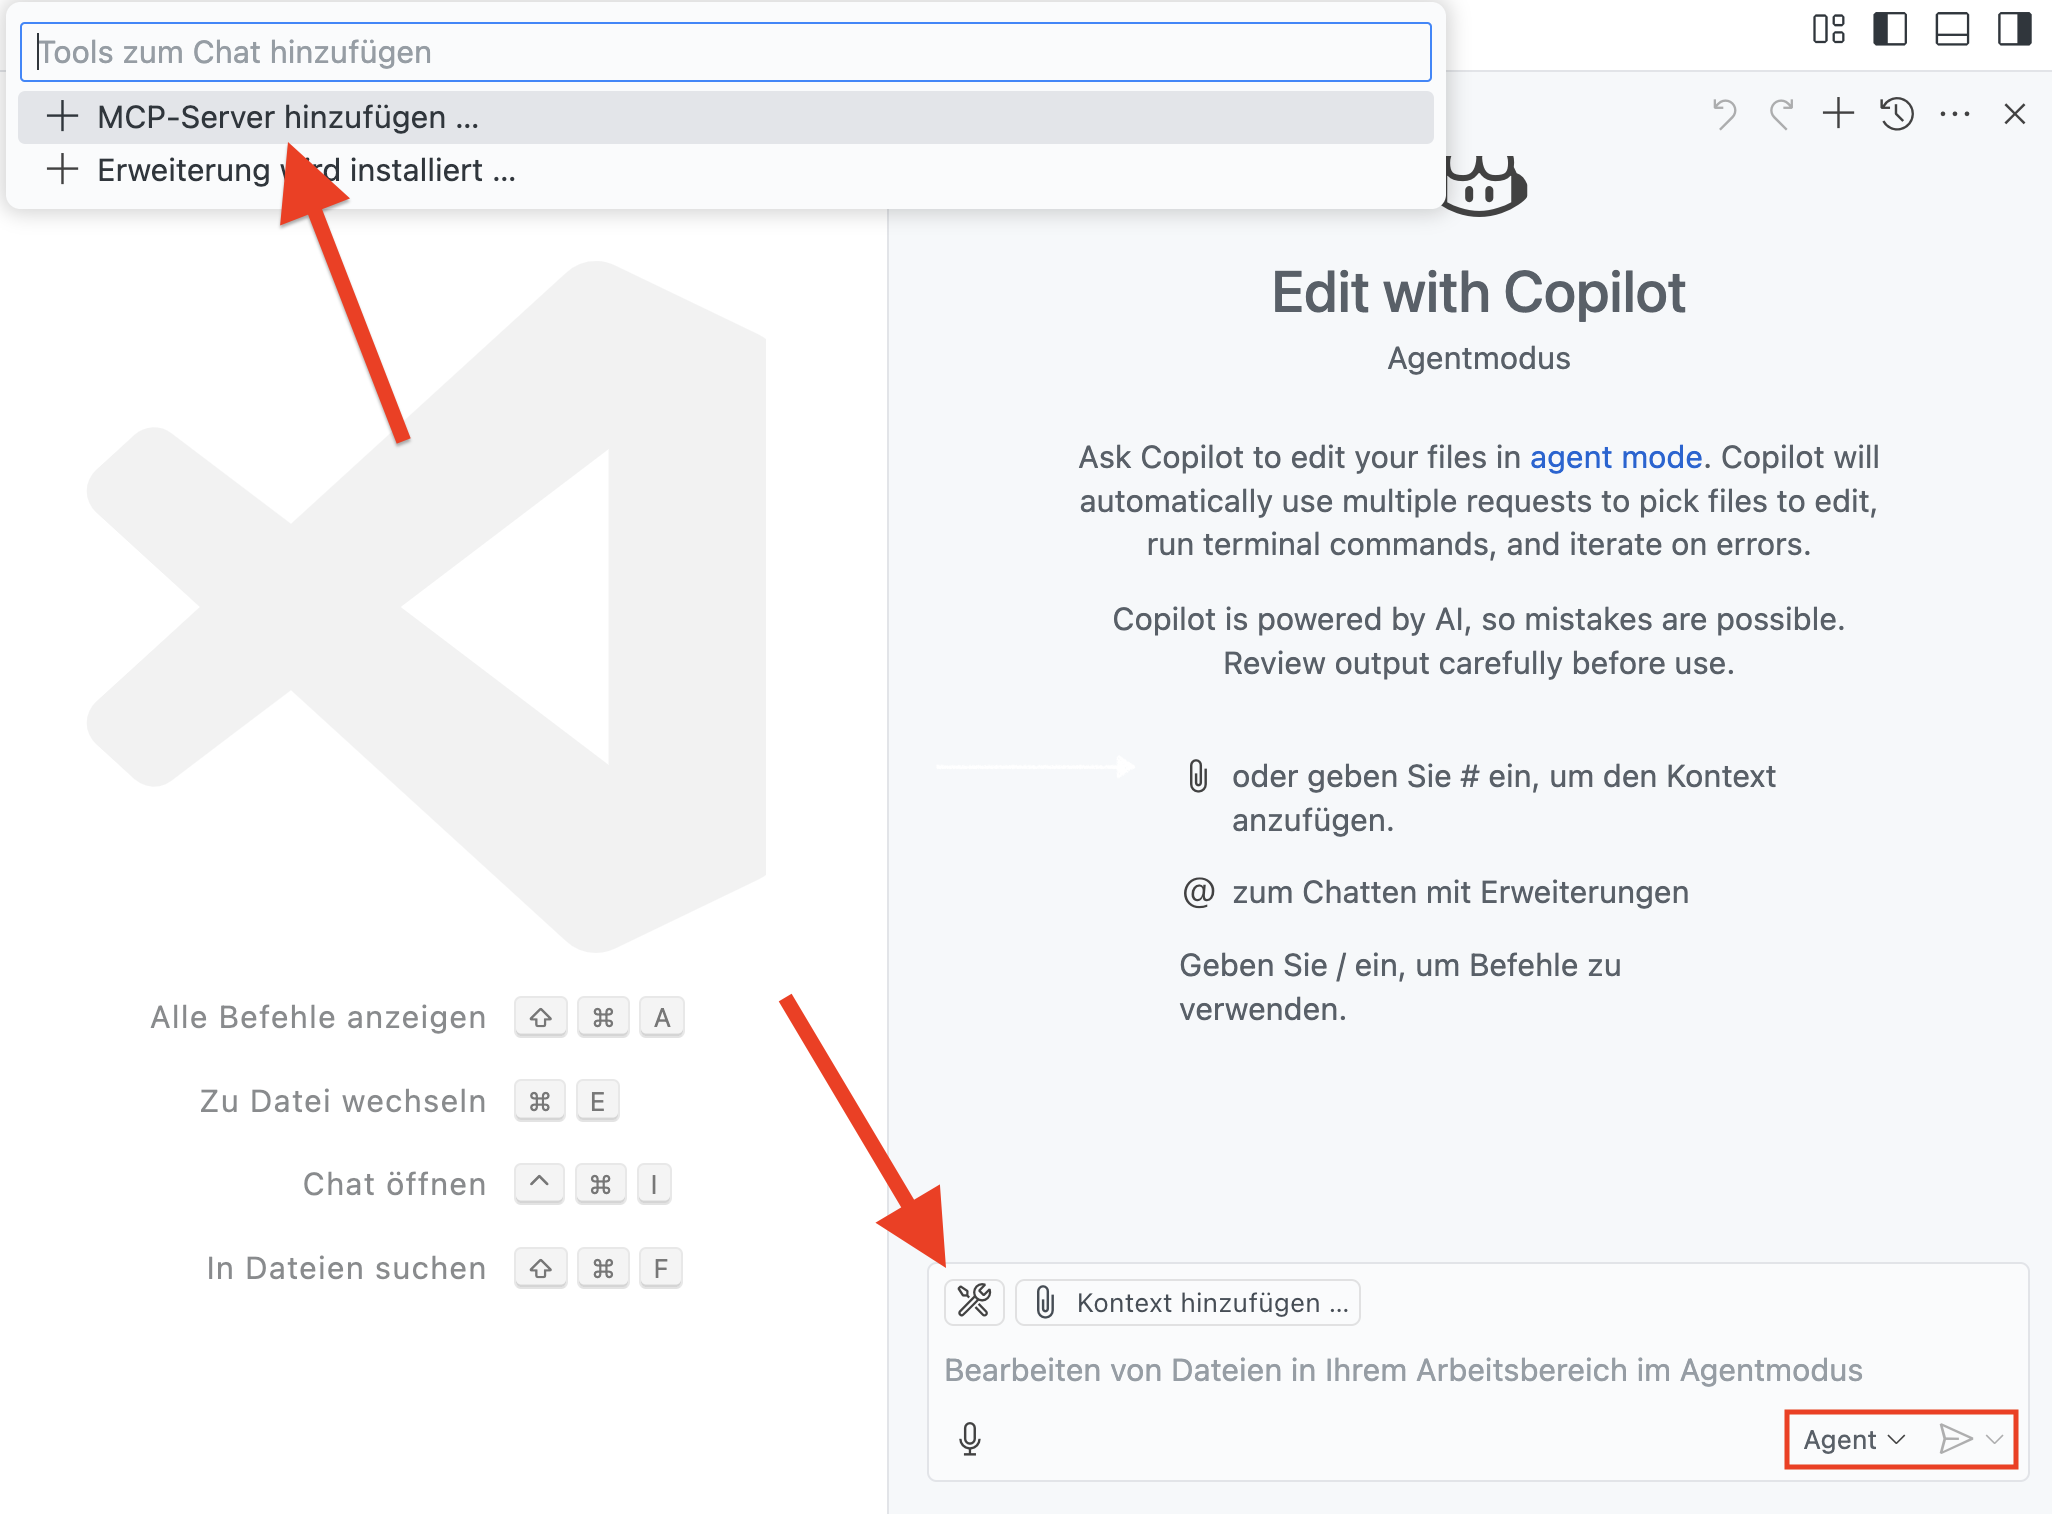Screen dimensions: 2052x1514
Task: Focus the Tools zum Chat hinzufügen field
Action: tap(726, 52)
